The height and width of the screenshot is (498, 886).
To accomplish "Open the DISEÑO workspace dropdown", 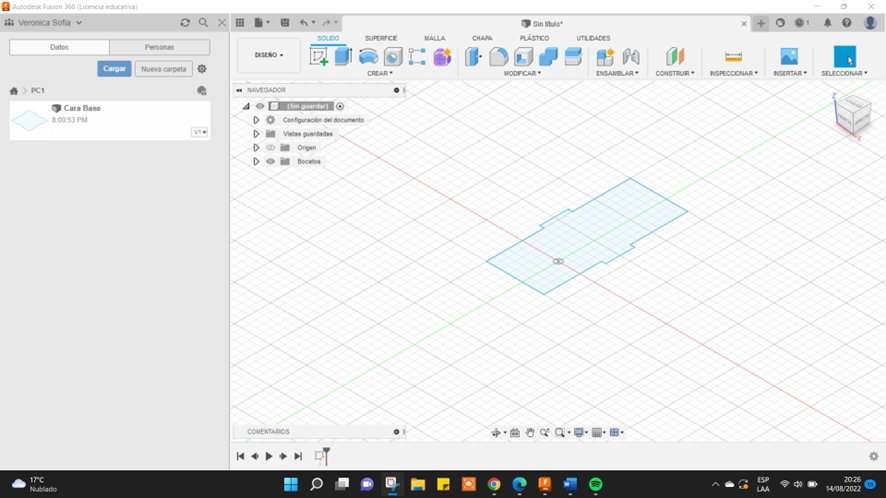I will tap(269, 55).
